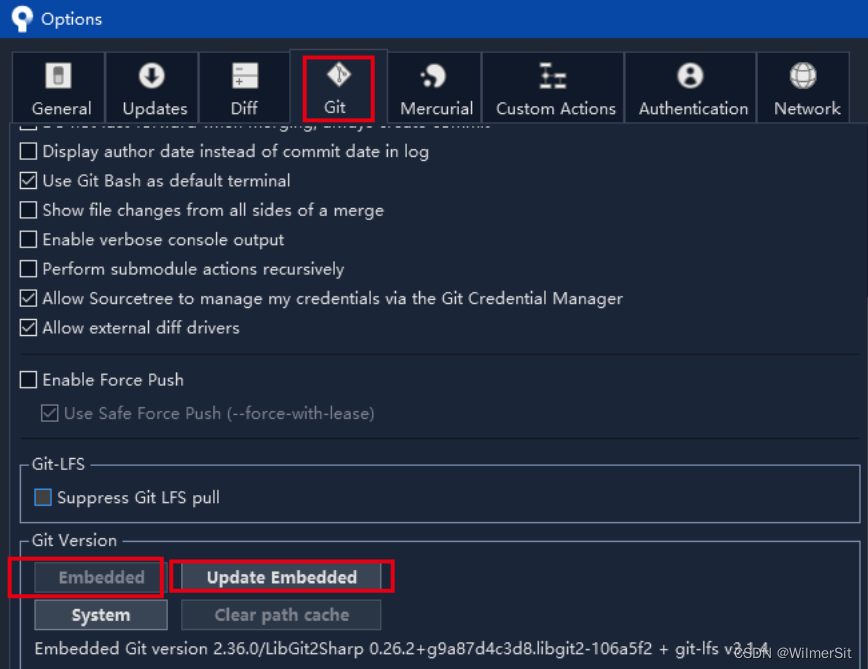This screenshot has width=868, height=669.
Task: Check Suppress Git LFS pull
Action: [x=43, y=497]
